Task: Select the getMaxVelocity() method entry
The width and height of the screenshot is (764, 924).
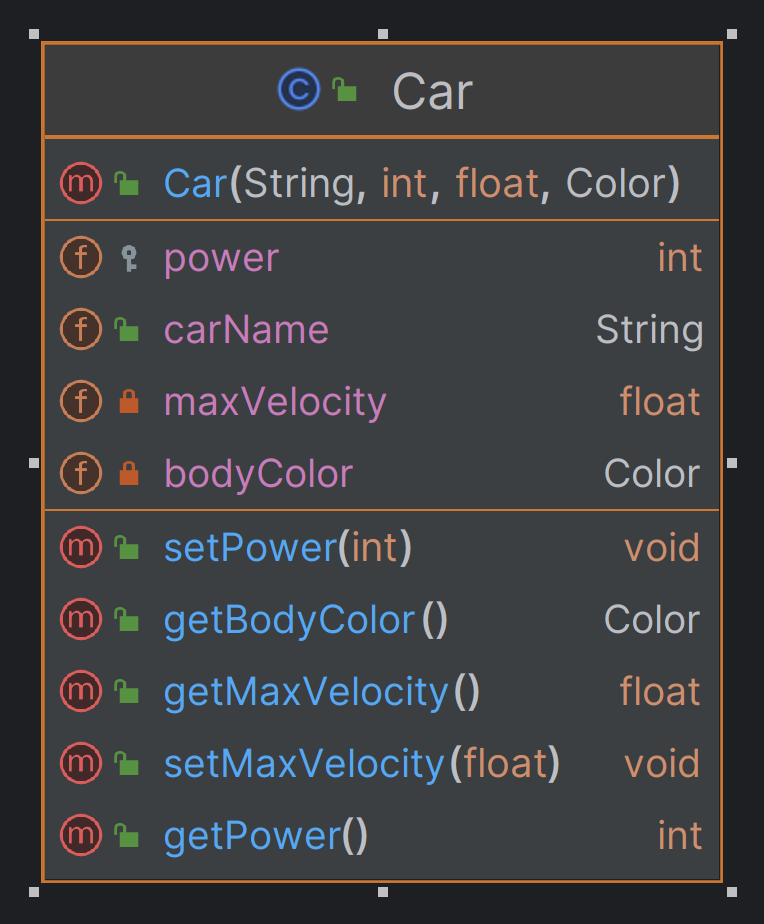Action: [382, 691]
